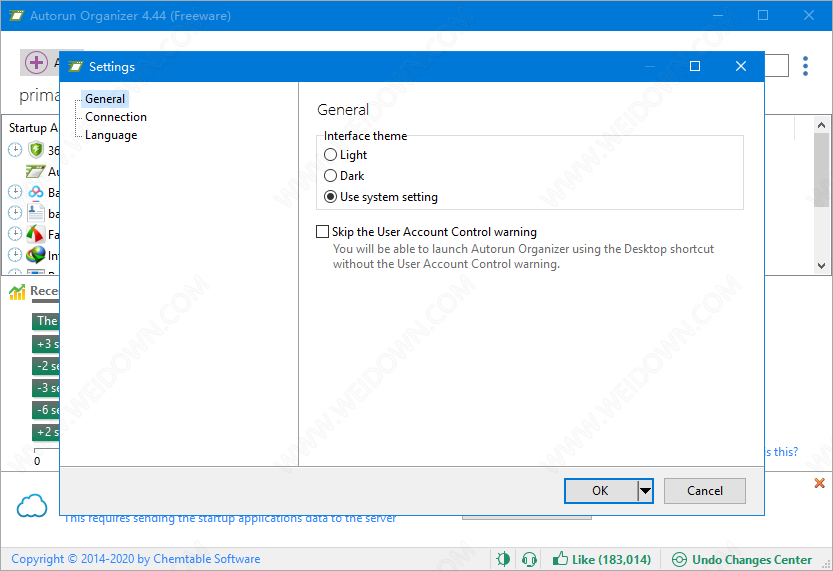The image size is (833, 571).
Task: Click the clock icon beside the Baidu entry
Action: (x=15, y=192)
